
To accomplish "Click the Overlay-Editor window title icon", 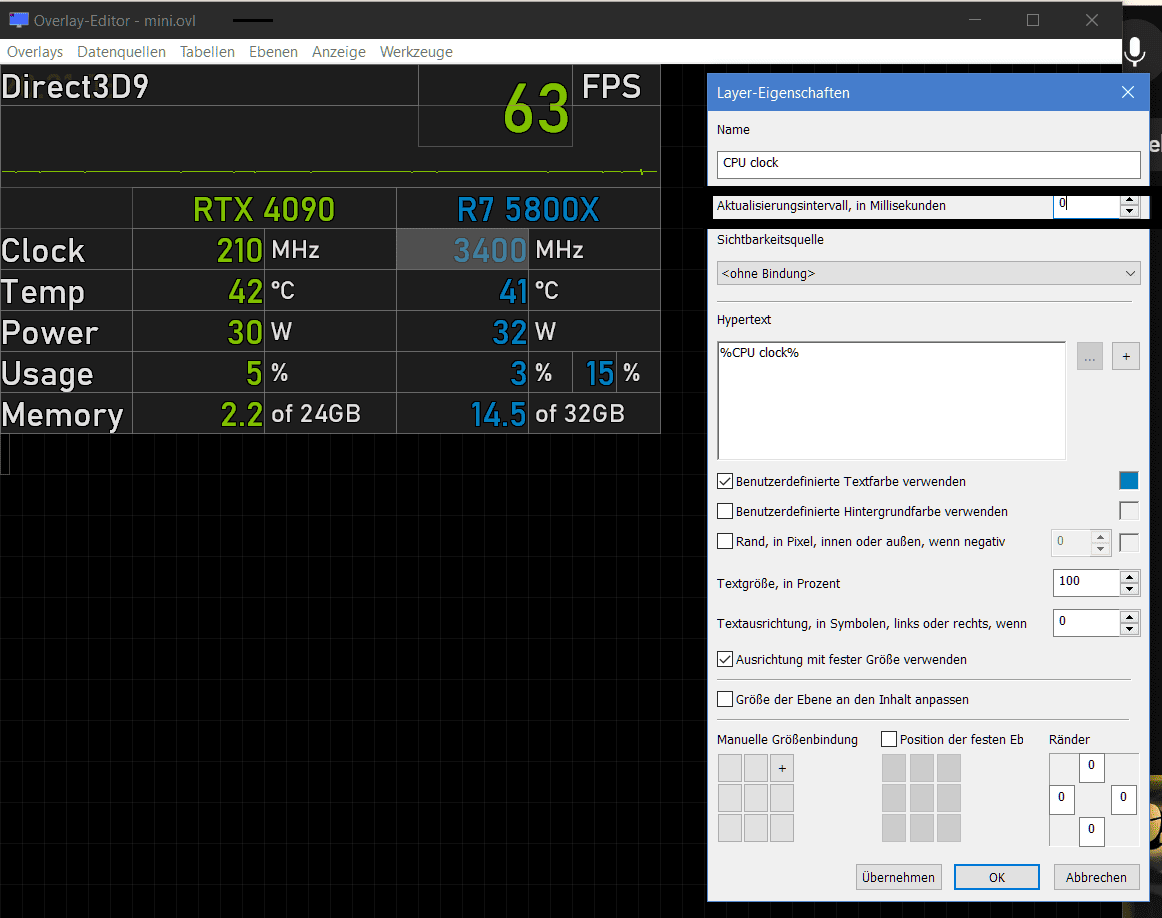I will tap(19, 20).
